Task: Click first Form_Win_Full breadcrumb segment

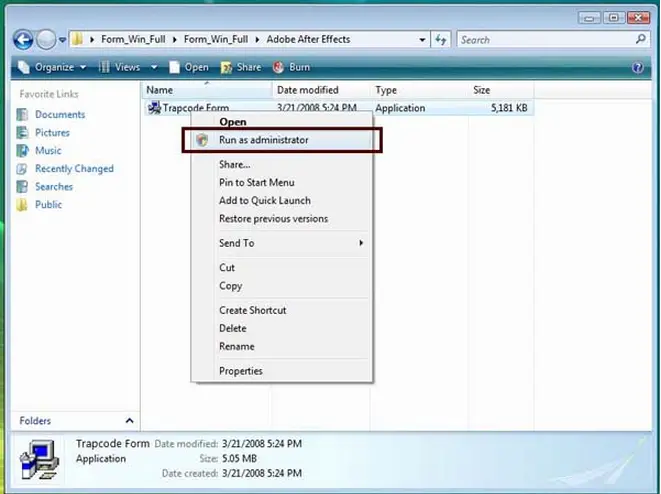Action: point(133,40)
